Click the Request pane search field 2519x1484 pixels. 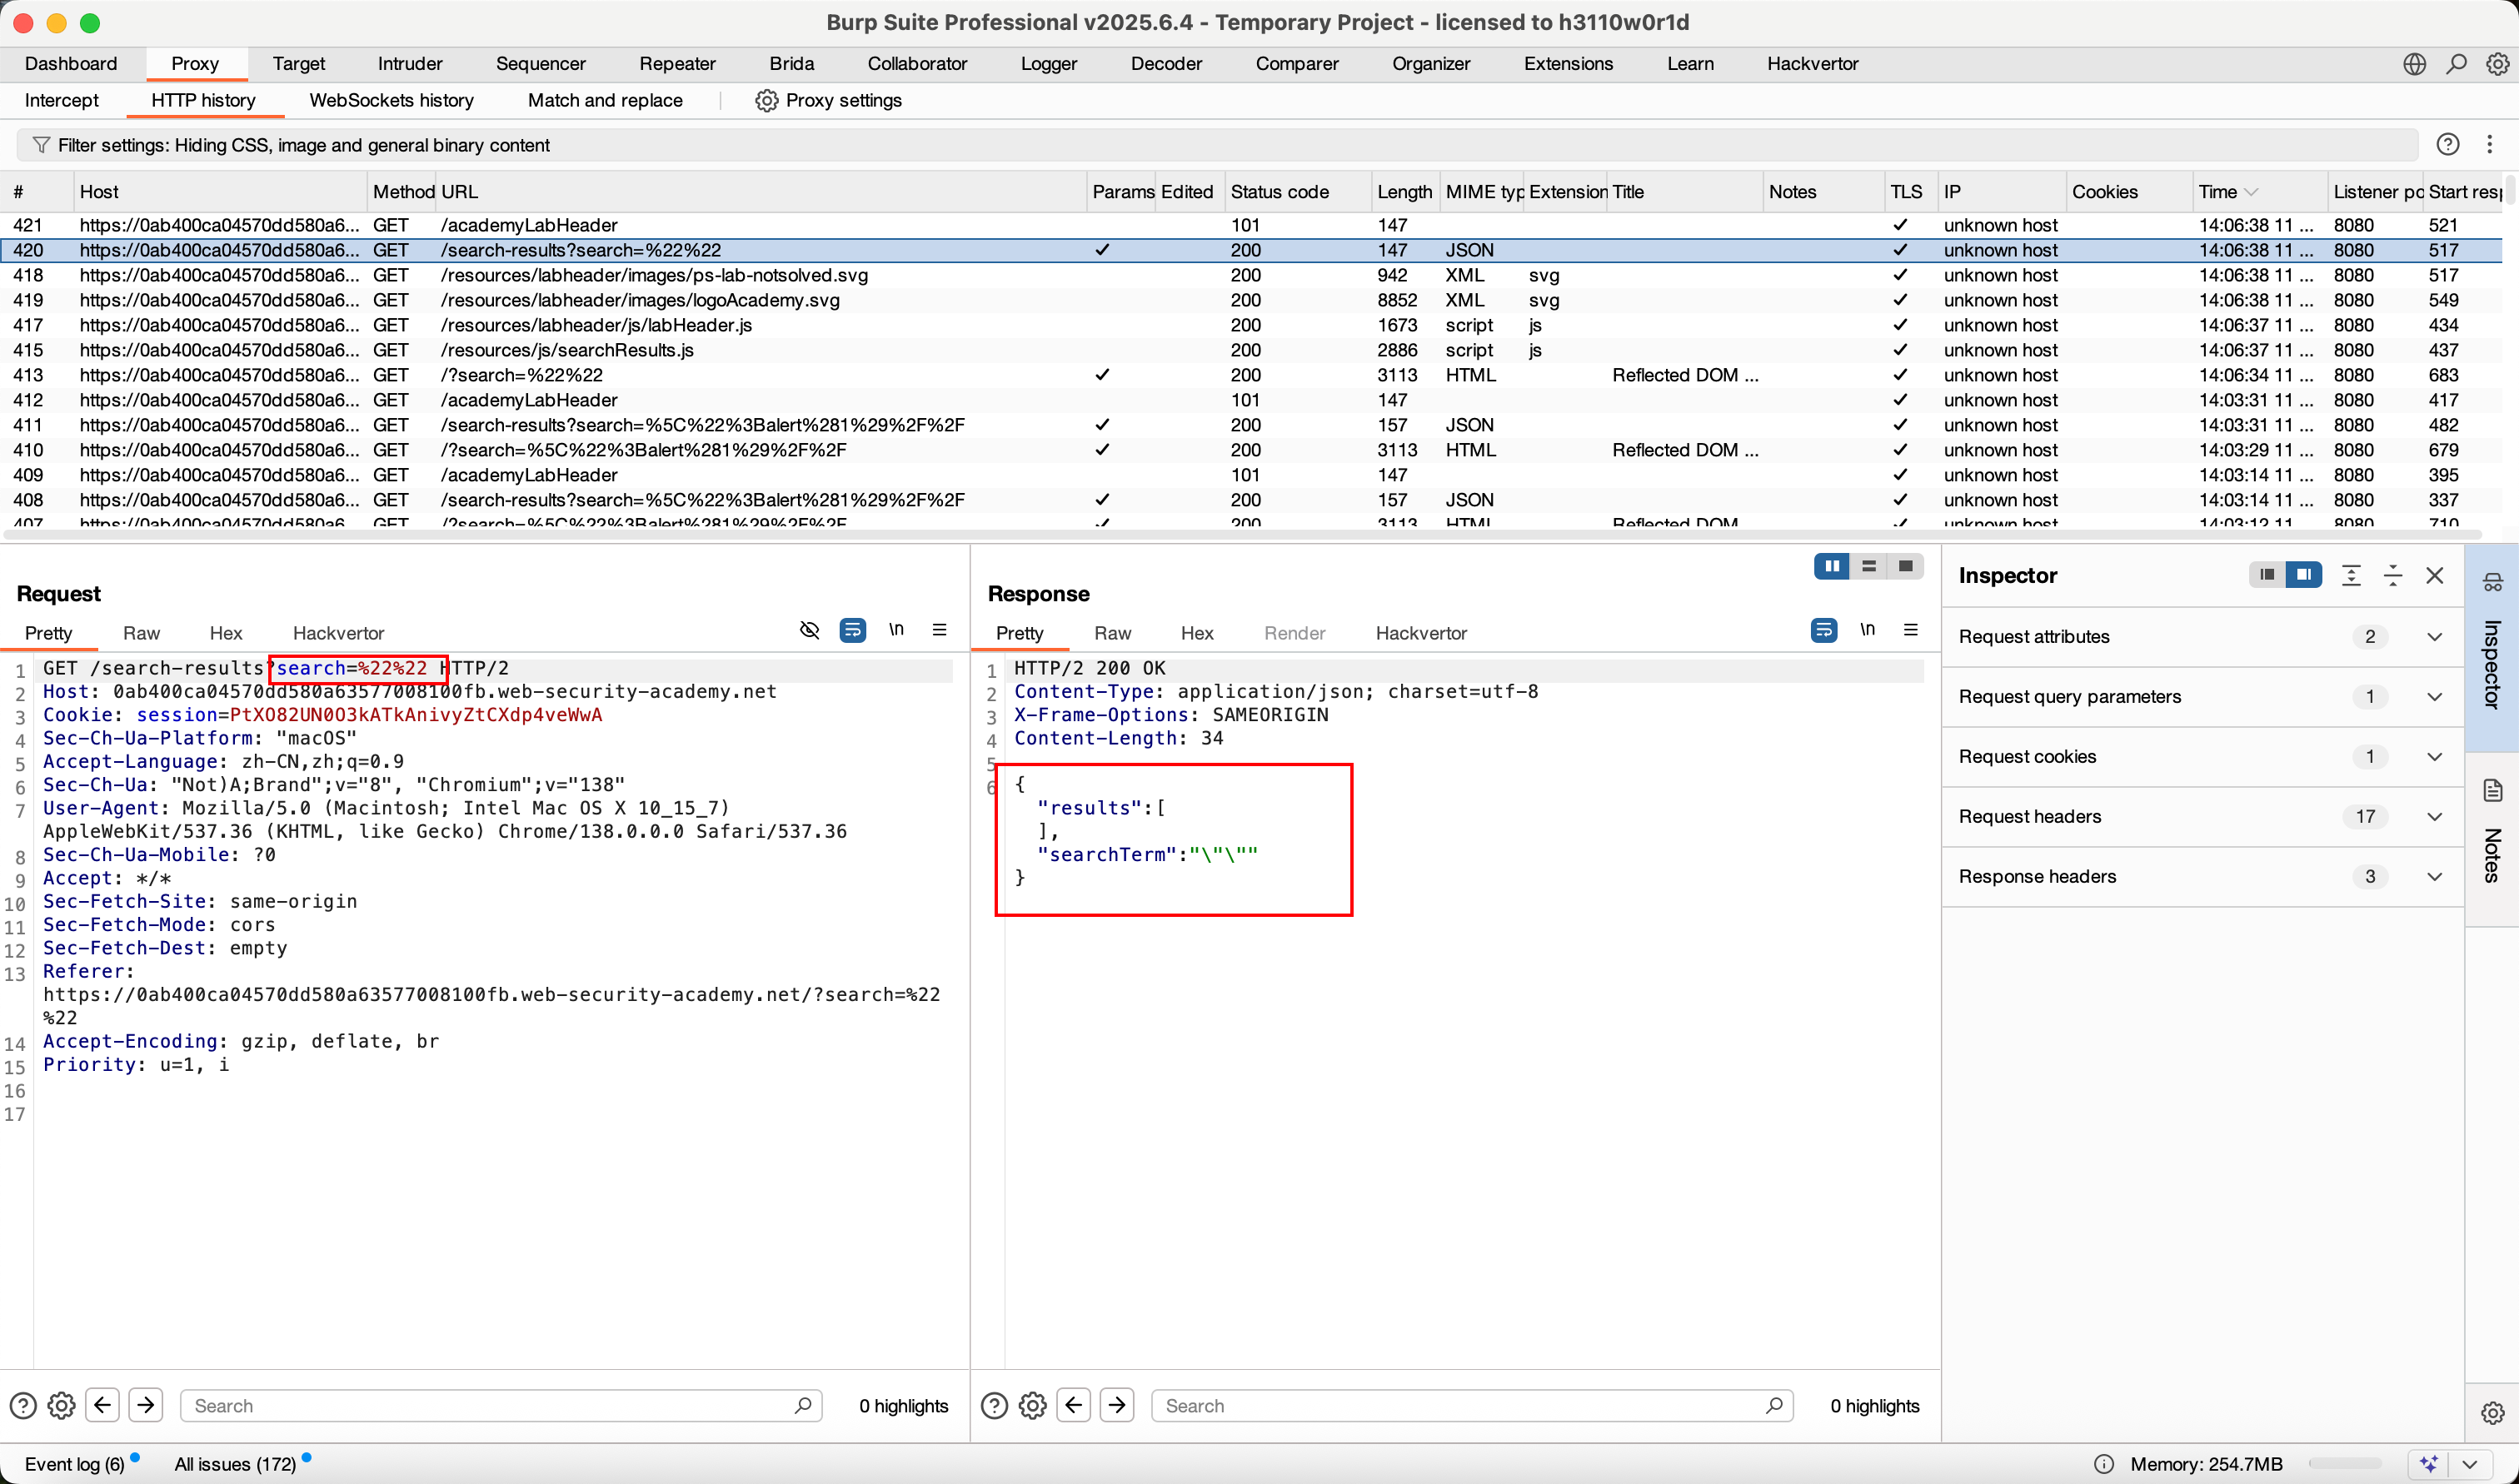click(x=501, y=1406)
